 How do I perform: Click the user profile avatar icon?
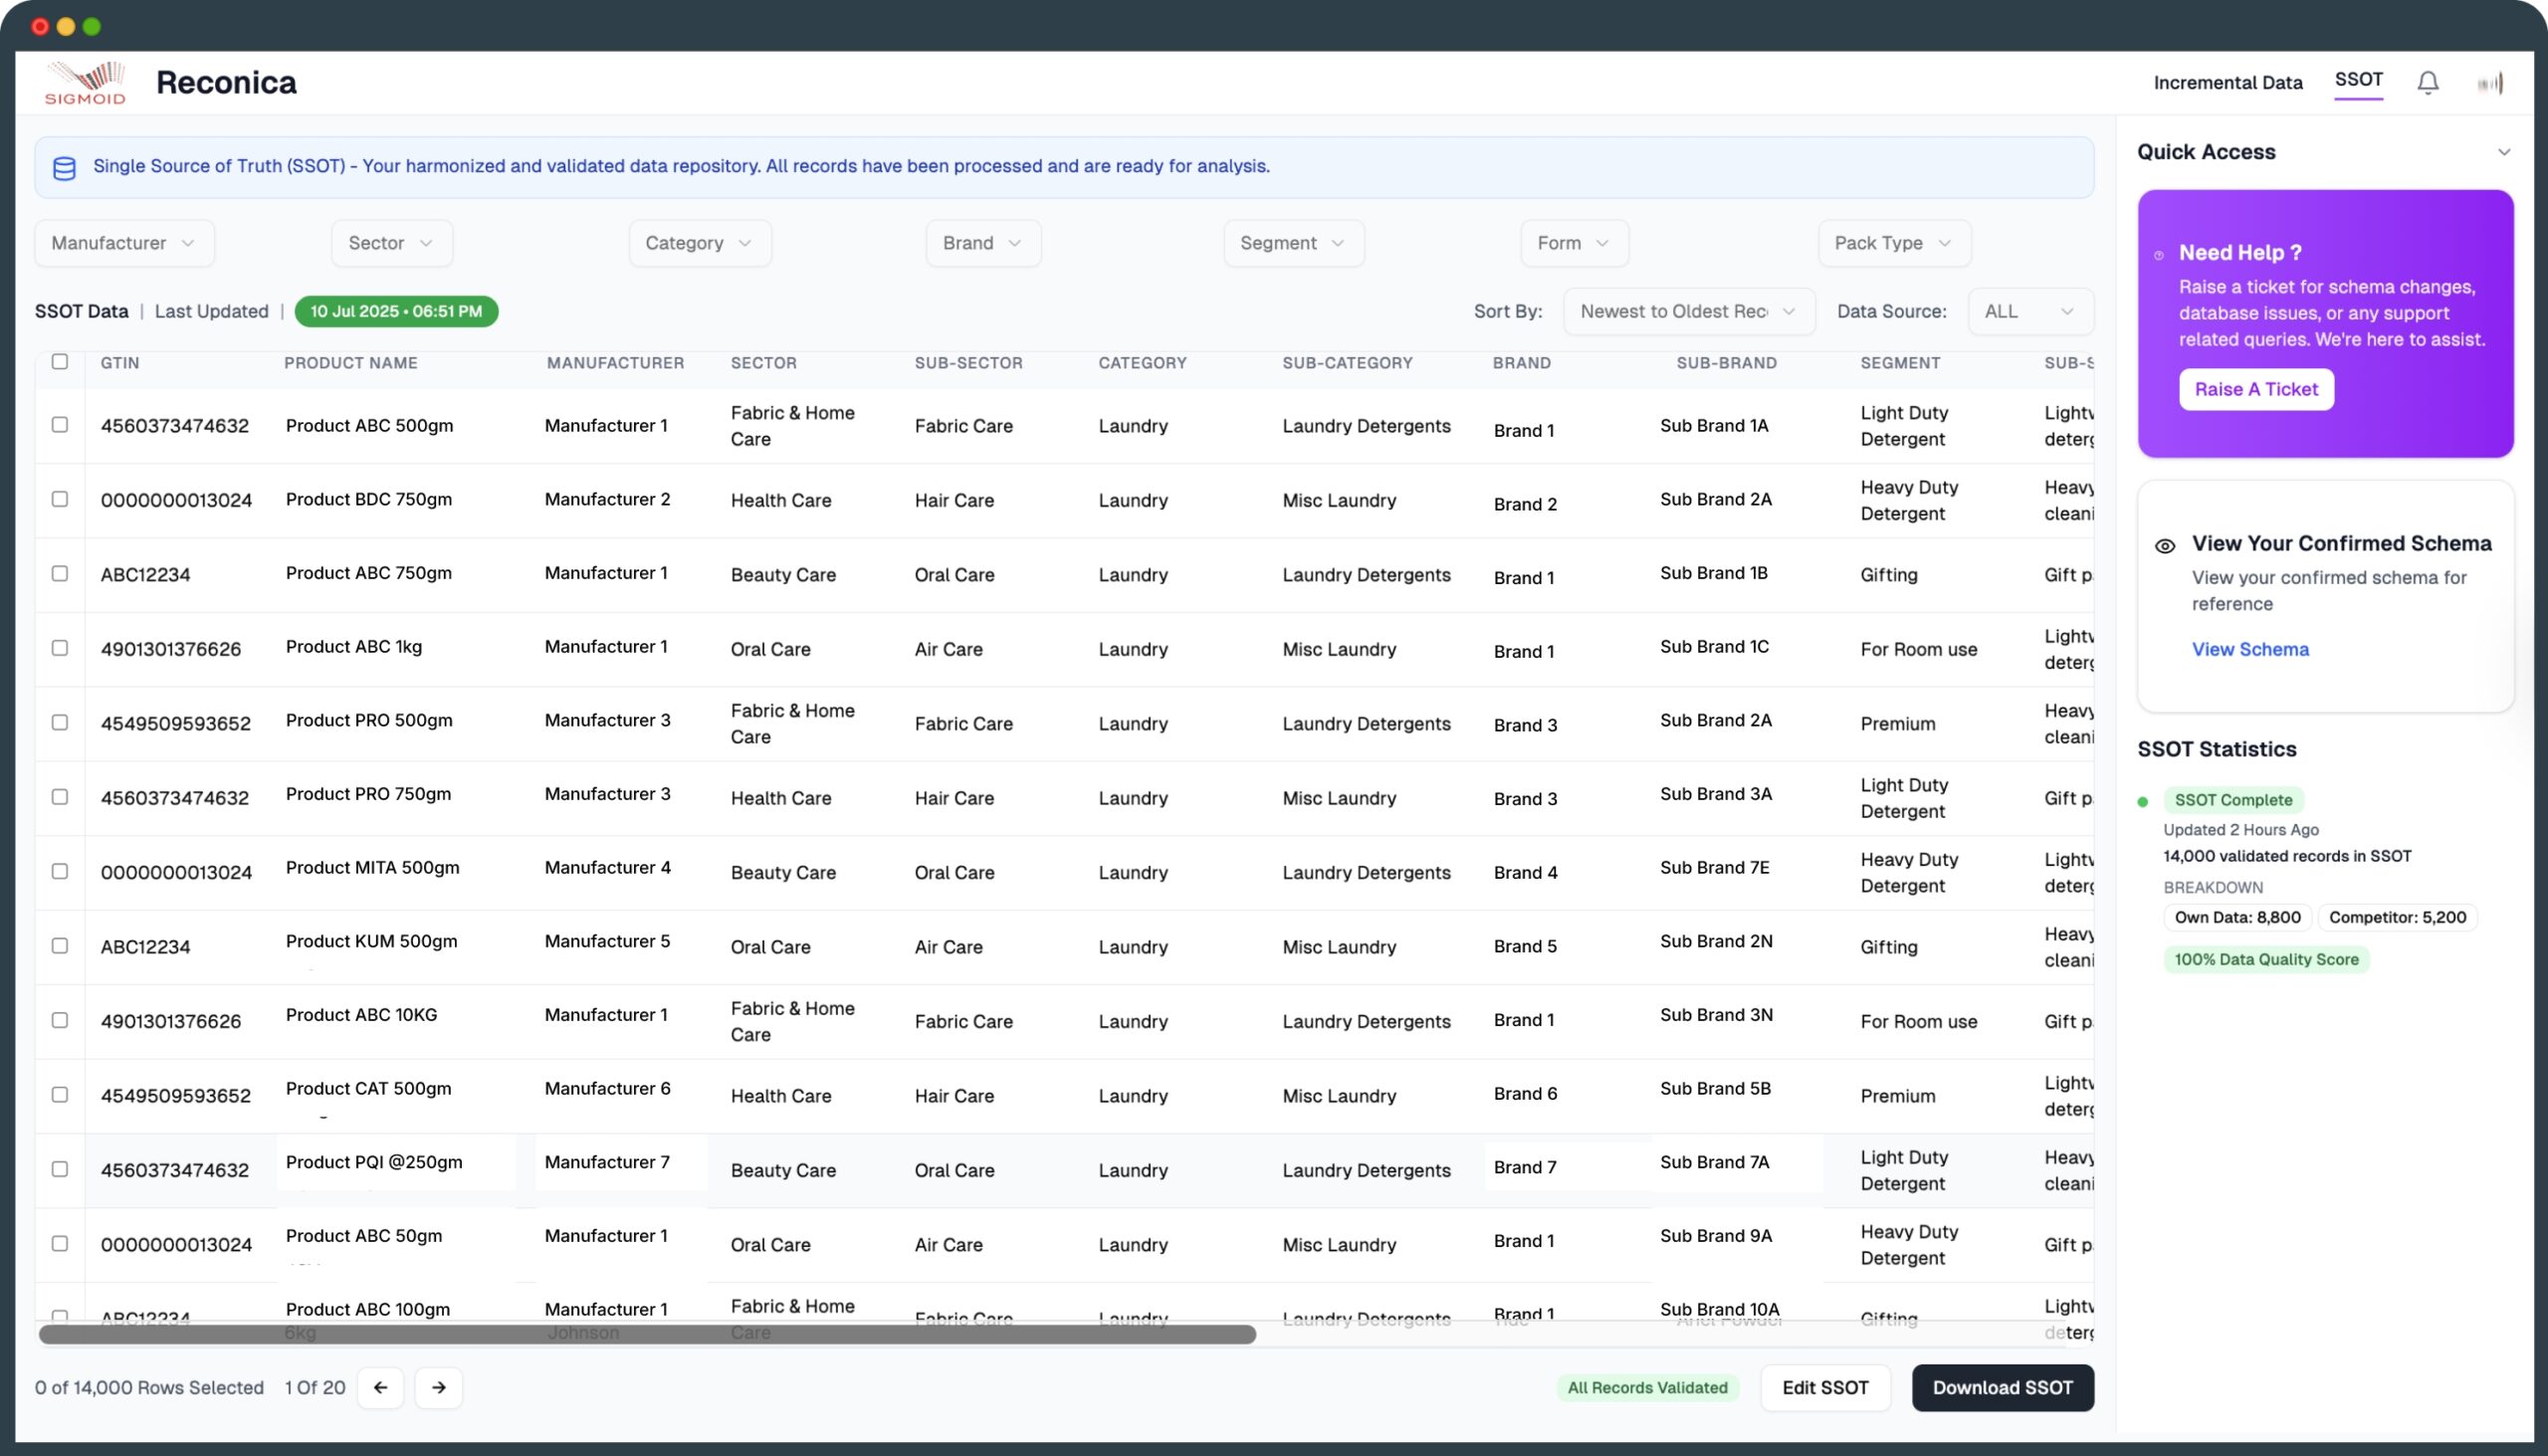(2490, 83)
